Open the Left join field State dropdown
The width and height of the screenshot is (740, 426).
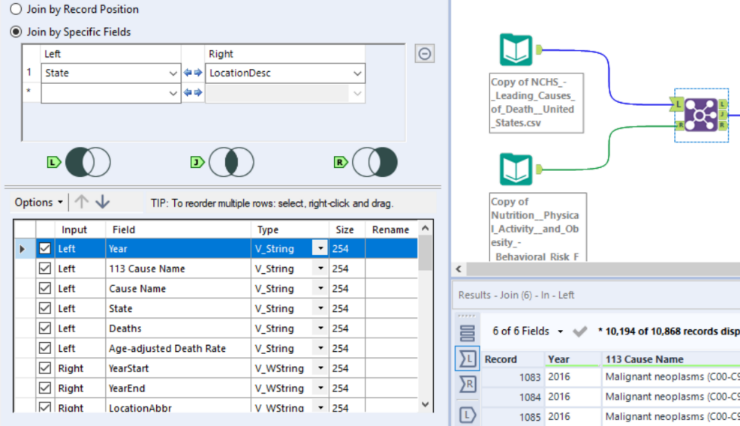click(x=171, y=73)
